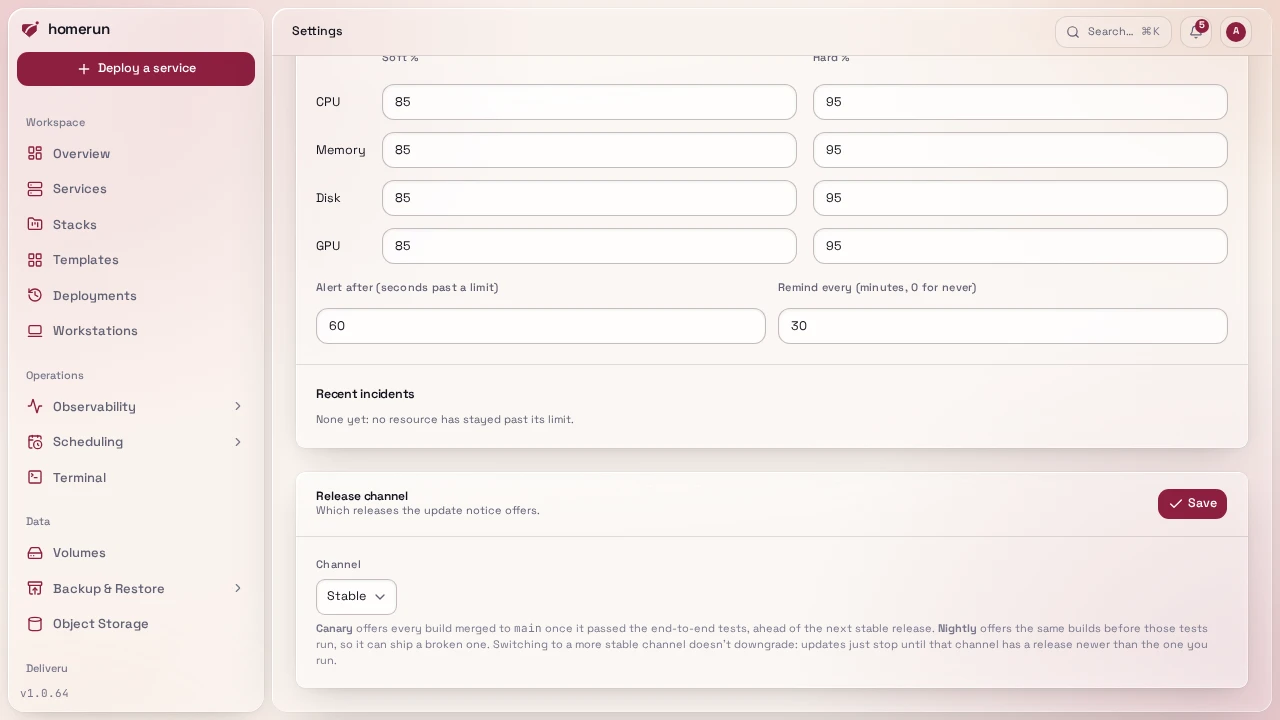1280x720 pixels.
Task: Open the Stable channel dropdown
Action: [x=356, y=597]
